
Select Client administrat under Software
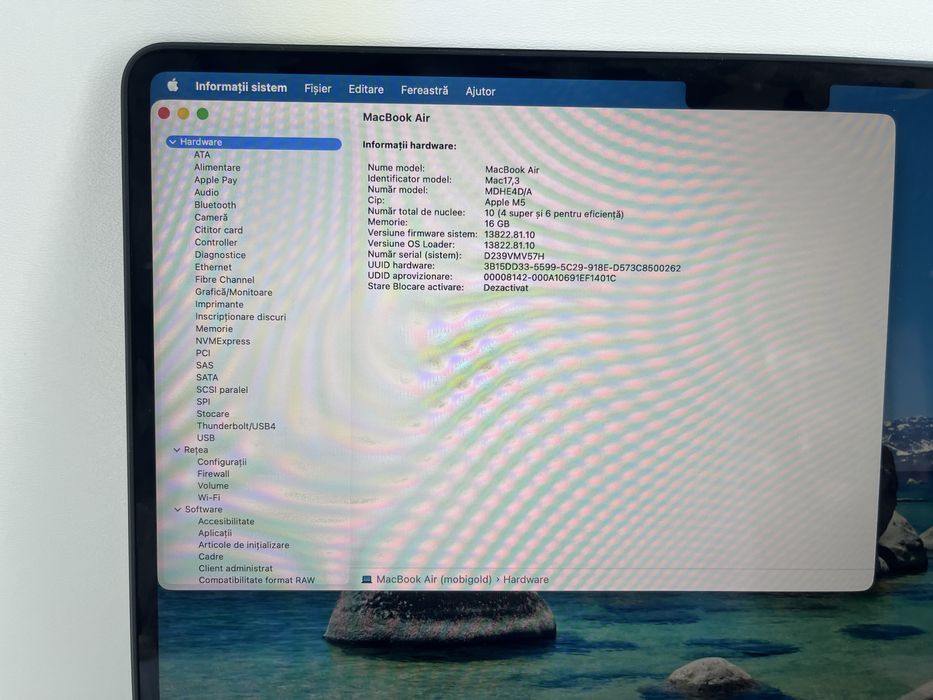pyautogui.click(x=236, y=568)
